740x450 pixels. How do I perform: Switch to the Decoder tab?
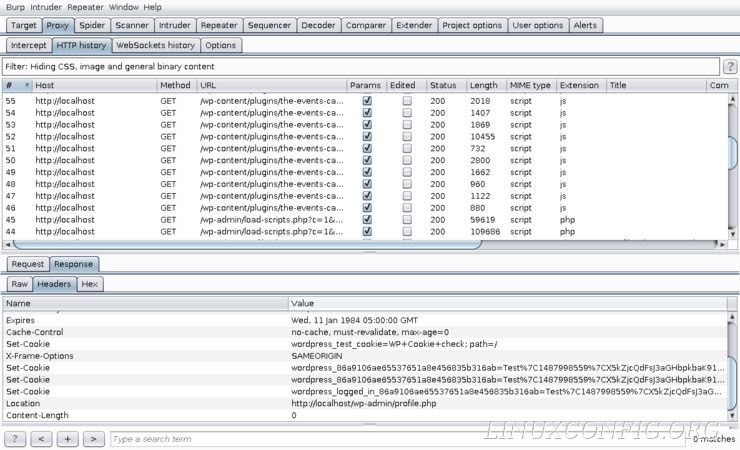[x=318, y=25]
